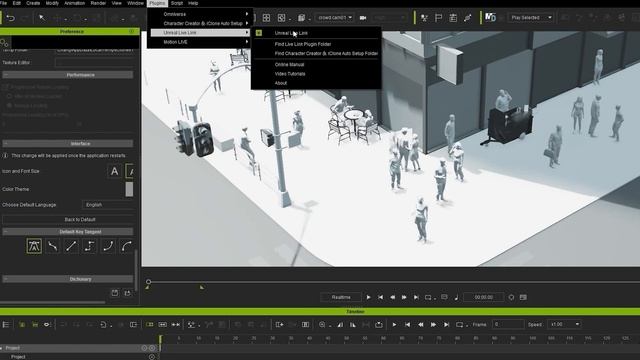640x360 pixels.
Task: Click the Preference panel's vertical scrollbar
Action: (x=136, y=269)
